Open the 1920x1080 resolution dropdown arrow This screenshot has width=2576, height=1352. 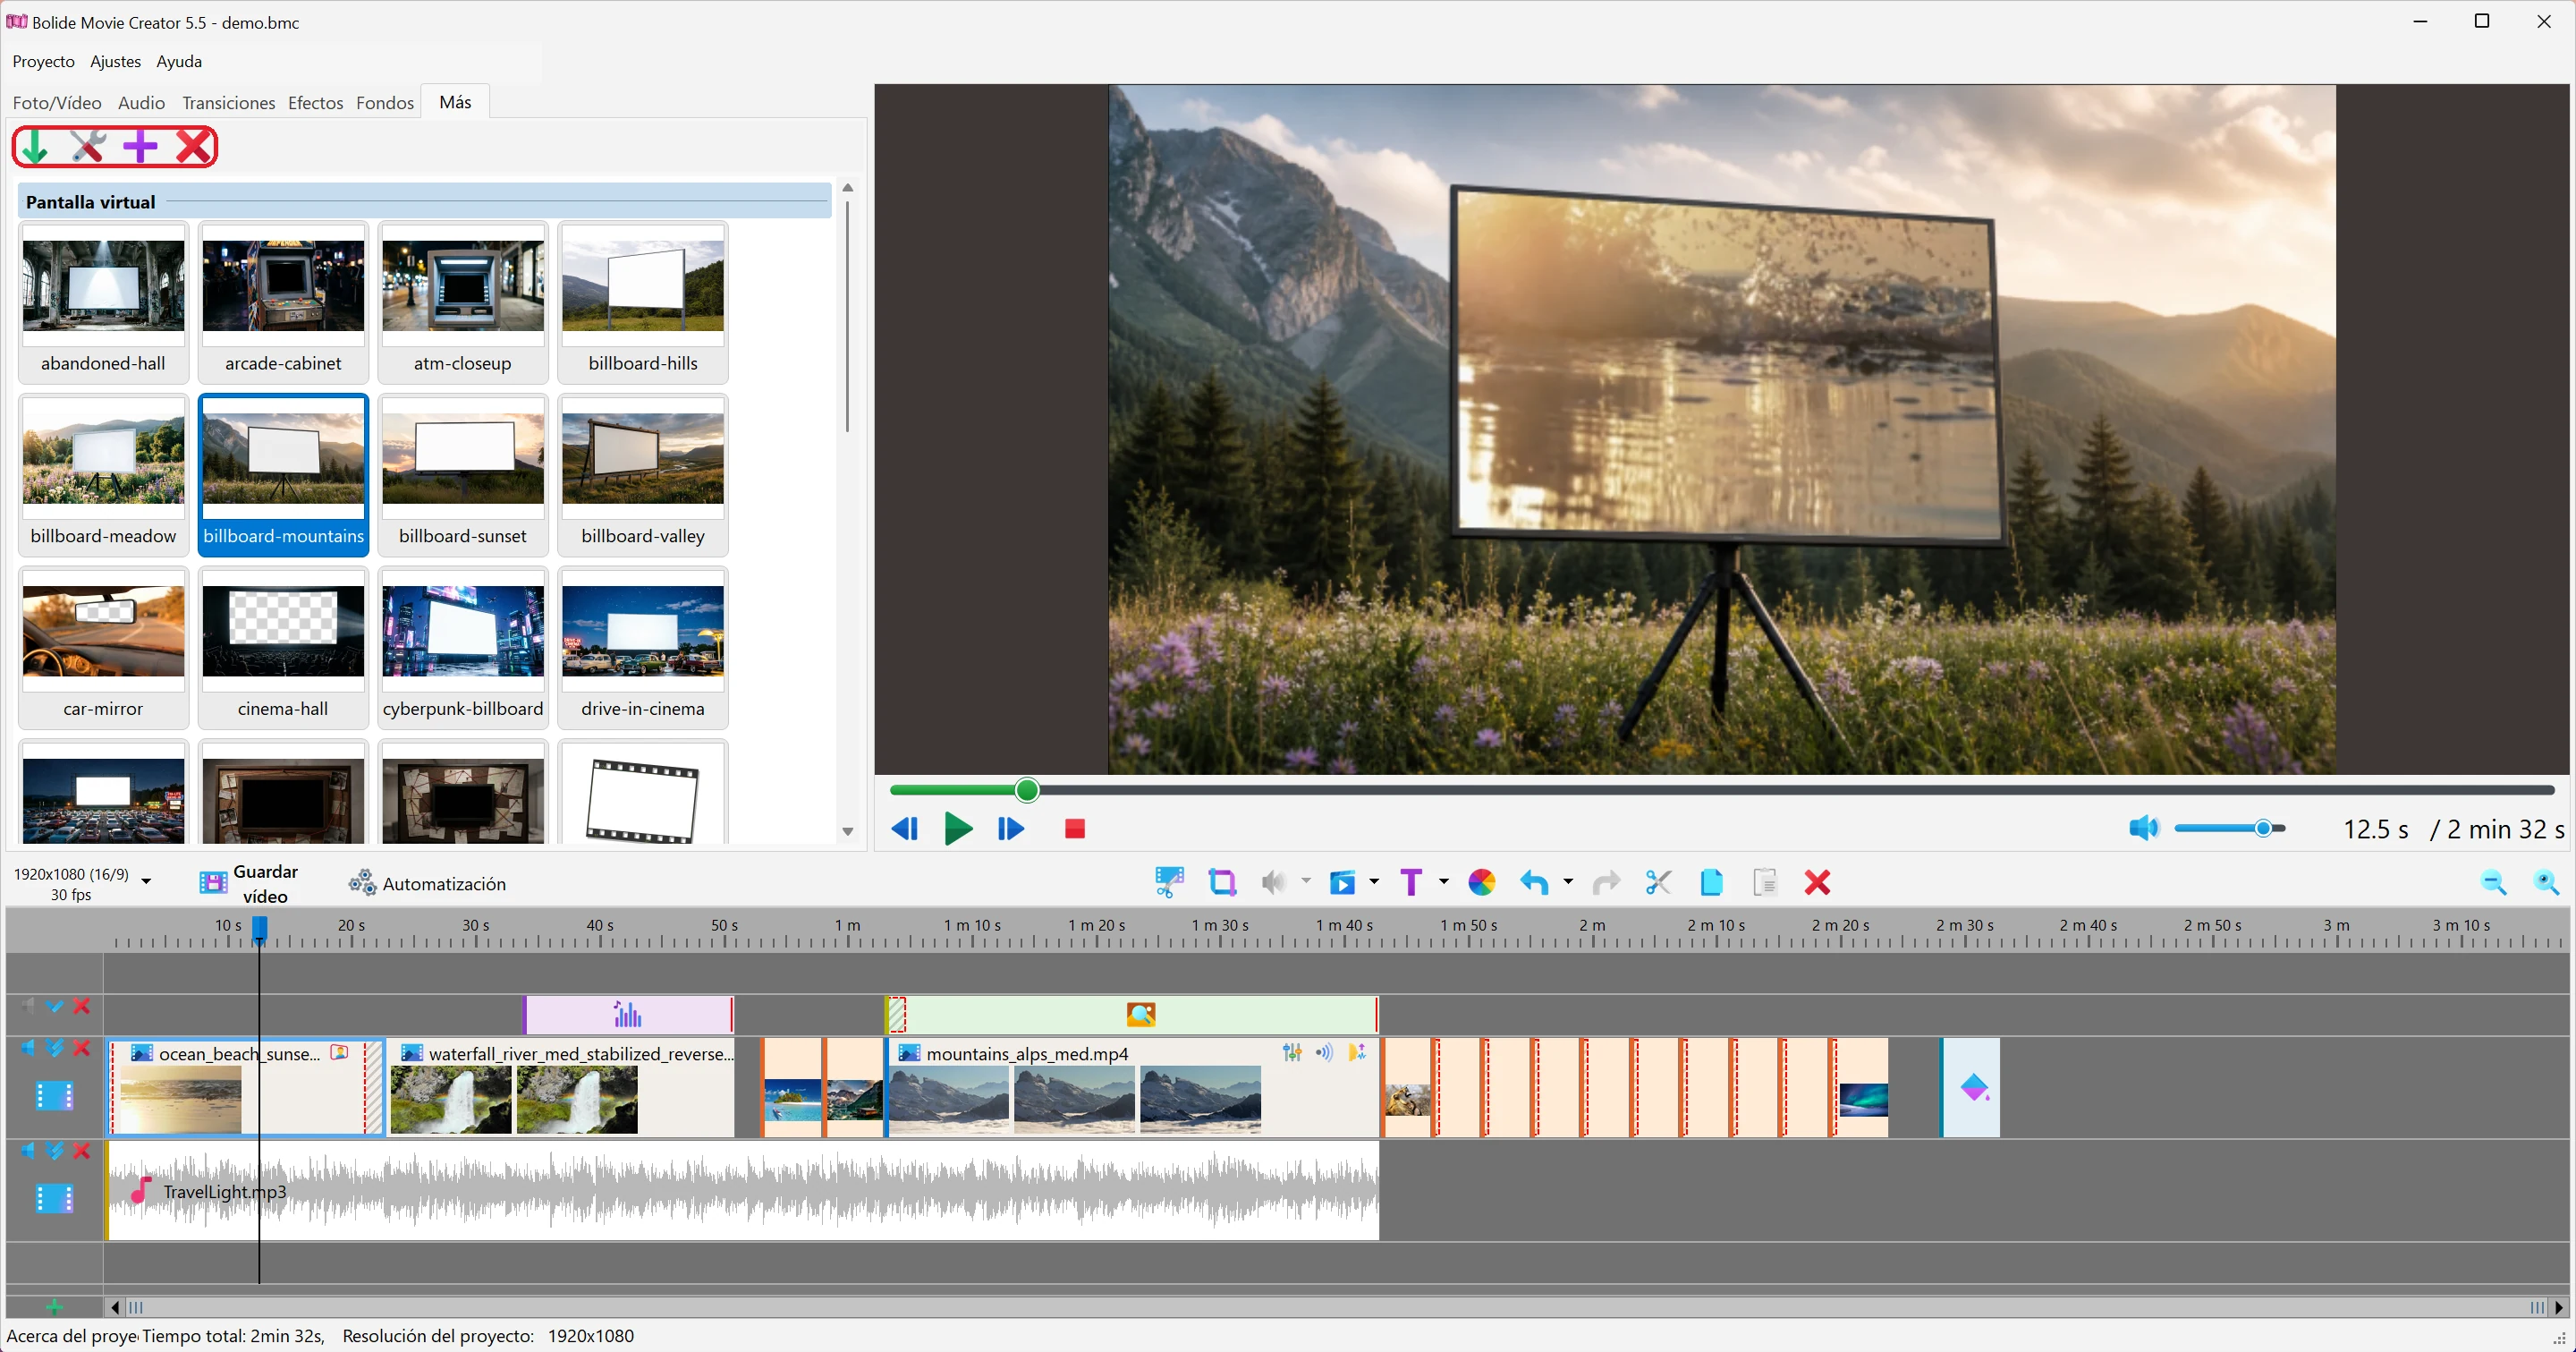[146, 881]
